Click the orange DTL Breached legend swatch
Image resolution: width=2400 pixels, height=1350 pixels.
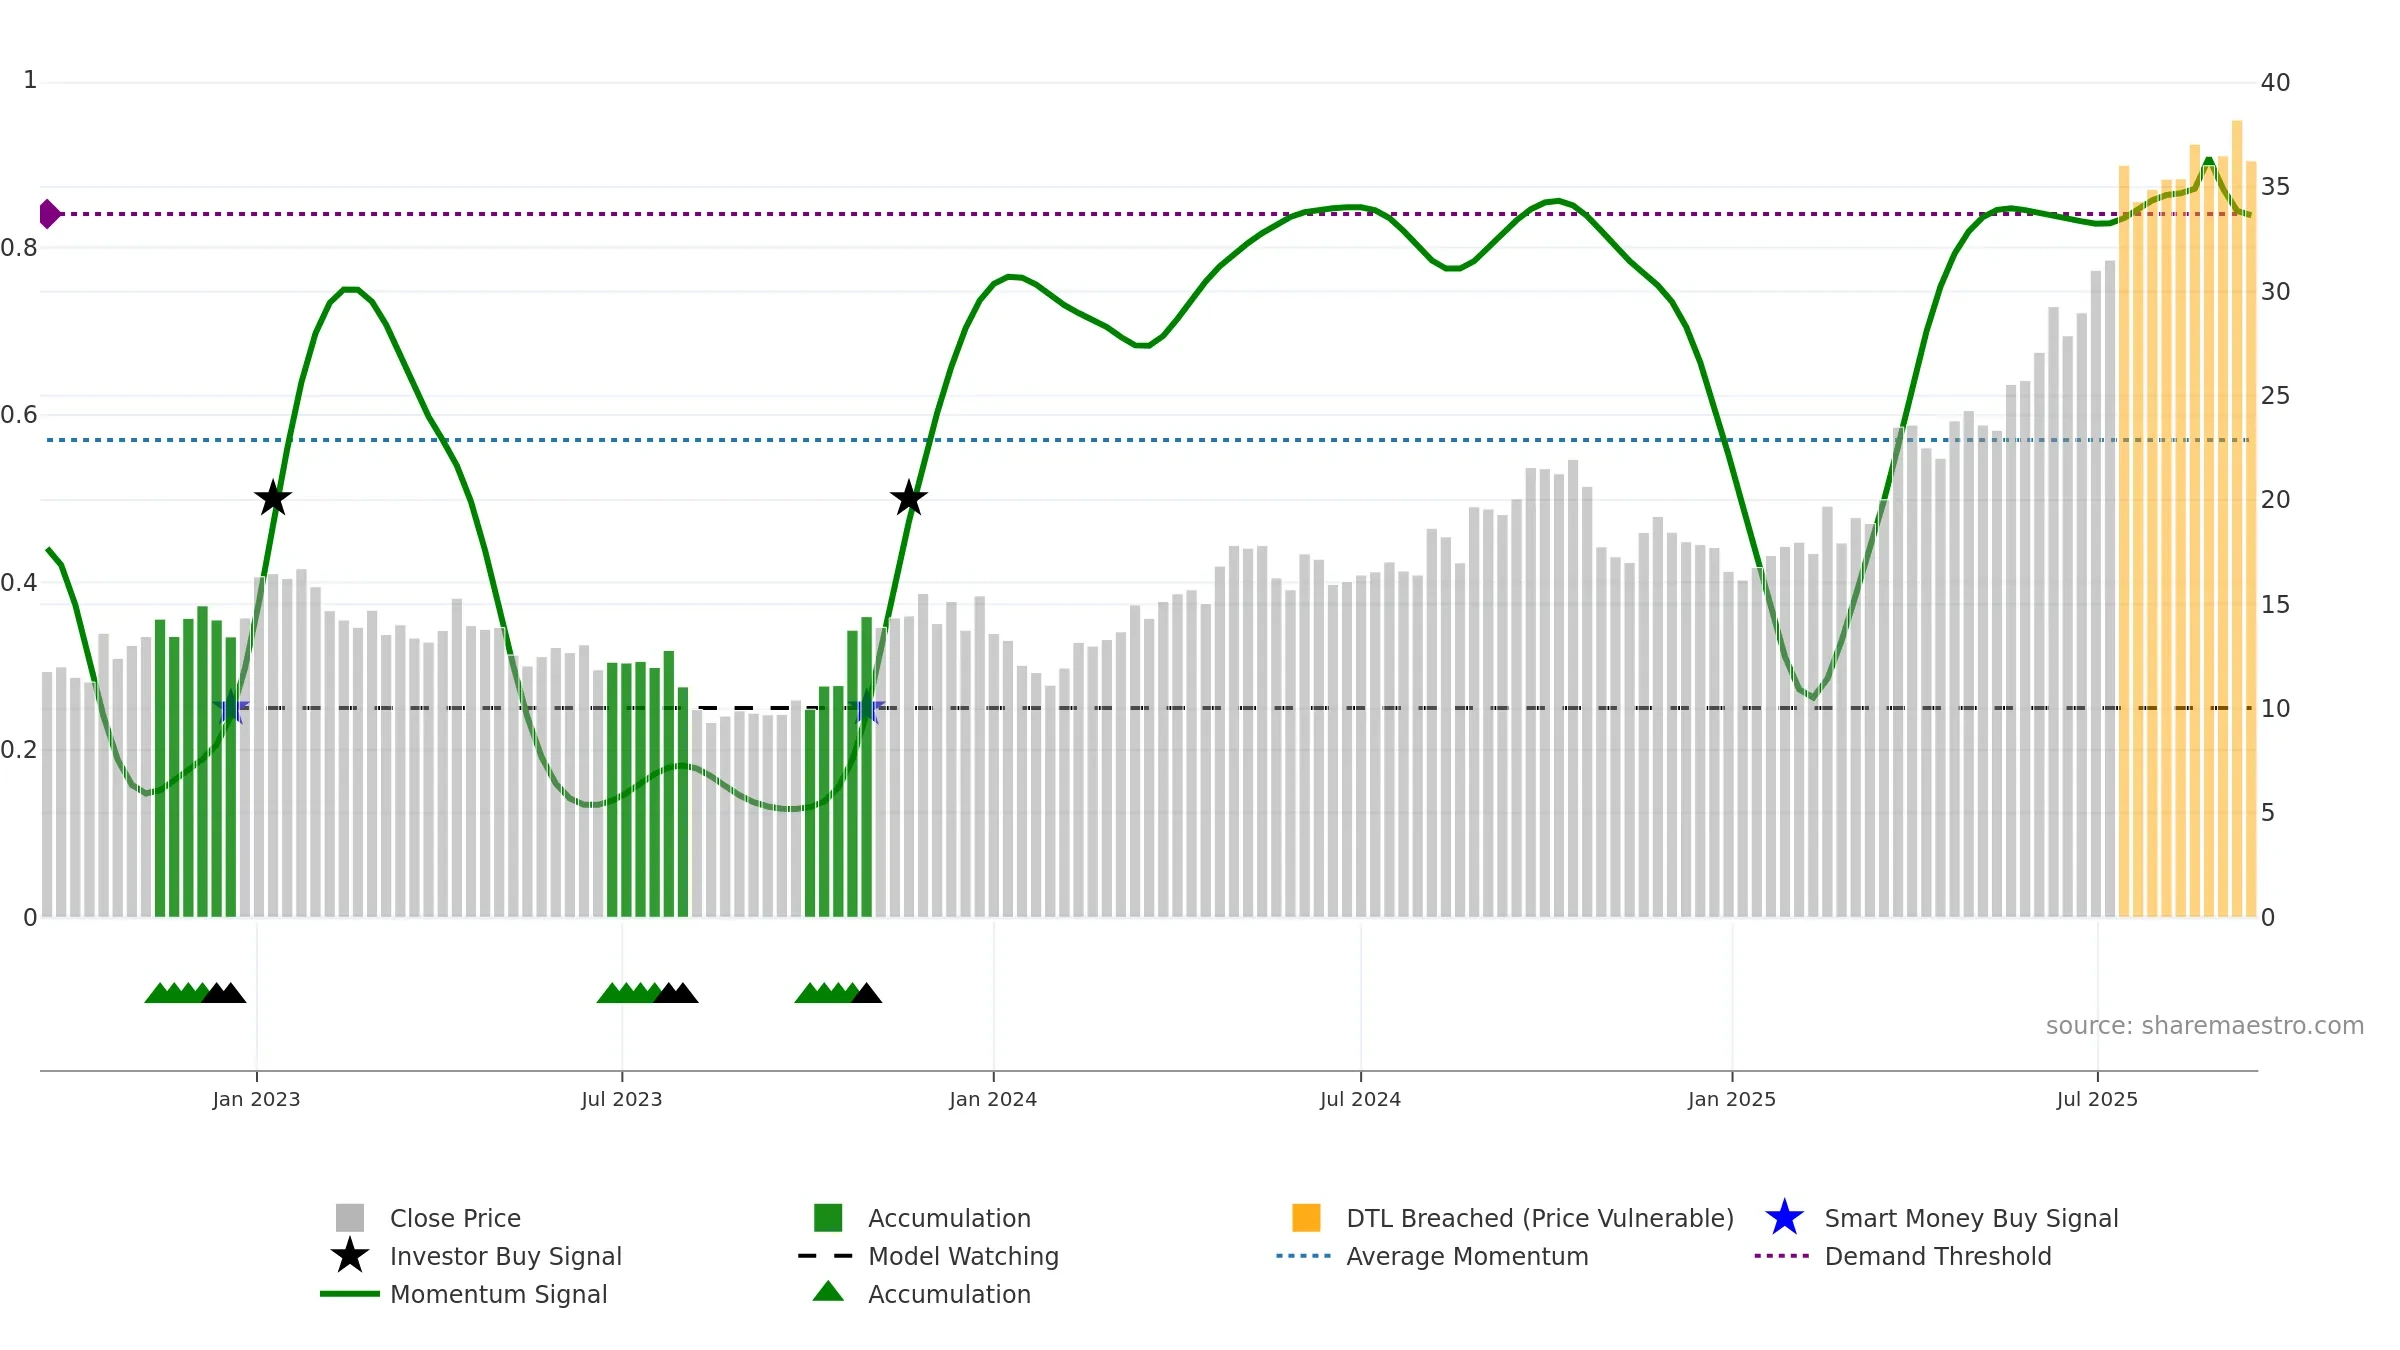[1306, 1218]
